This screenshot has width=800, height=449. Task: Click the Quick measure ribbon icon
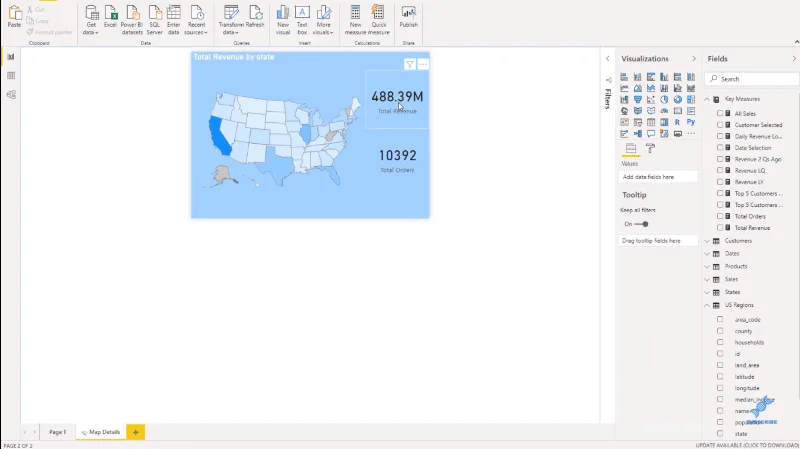[x=379, y=20]
